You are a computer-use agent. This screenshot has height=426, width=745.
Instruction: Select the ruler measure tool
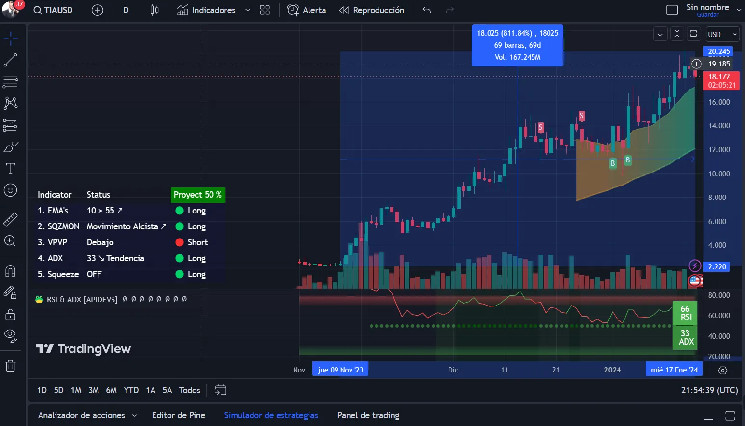point(10,219)
